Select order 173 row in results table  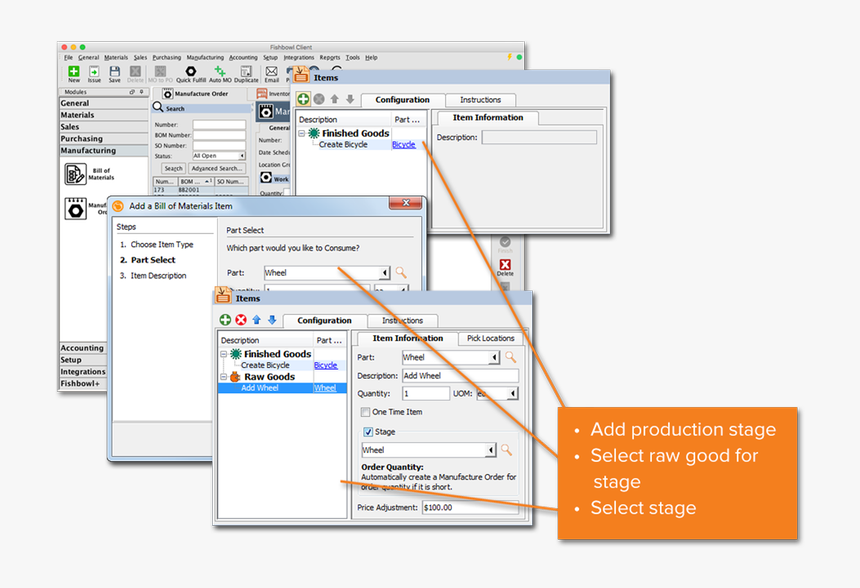point(200,190)
